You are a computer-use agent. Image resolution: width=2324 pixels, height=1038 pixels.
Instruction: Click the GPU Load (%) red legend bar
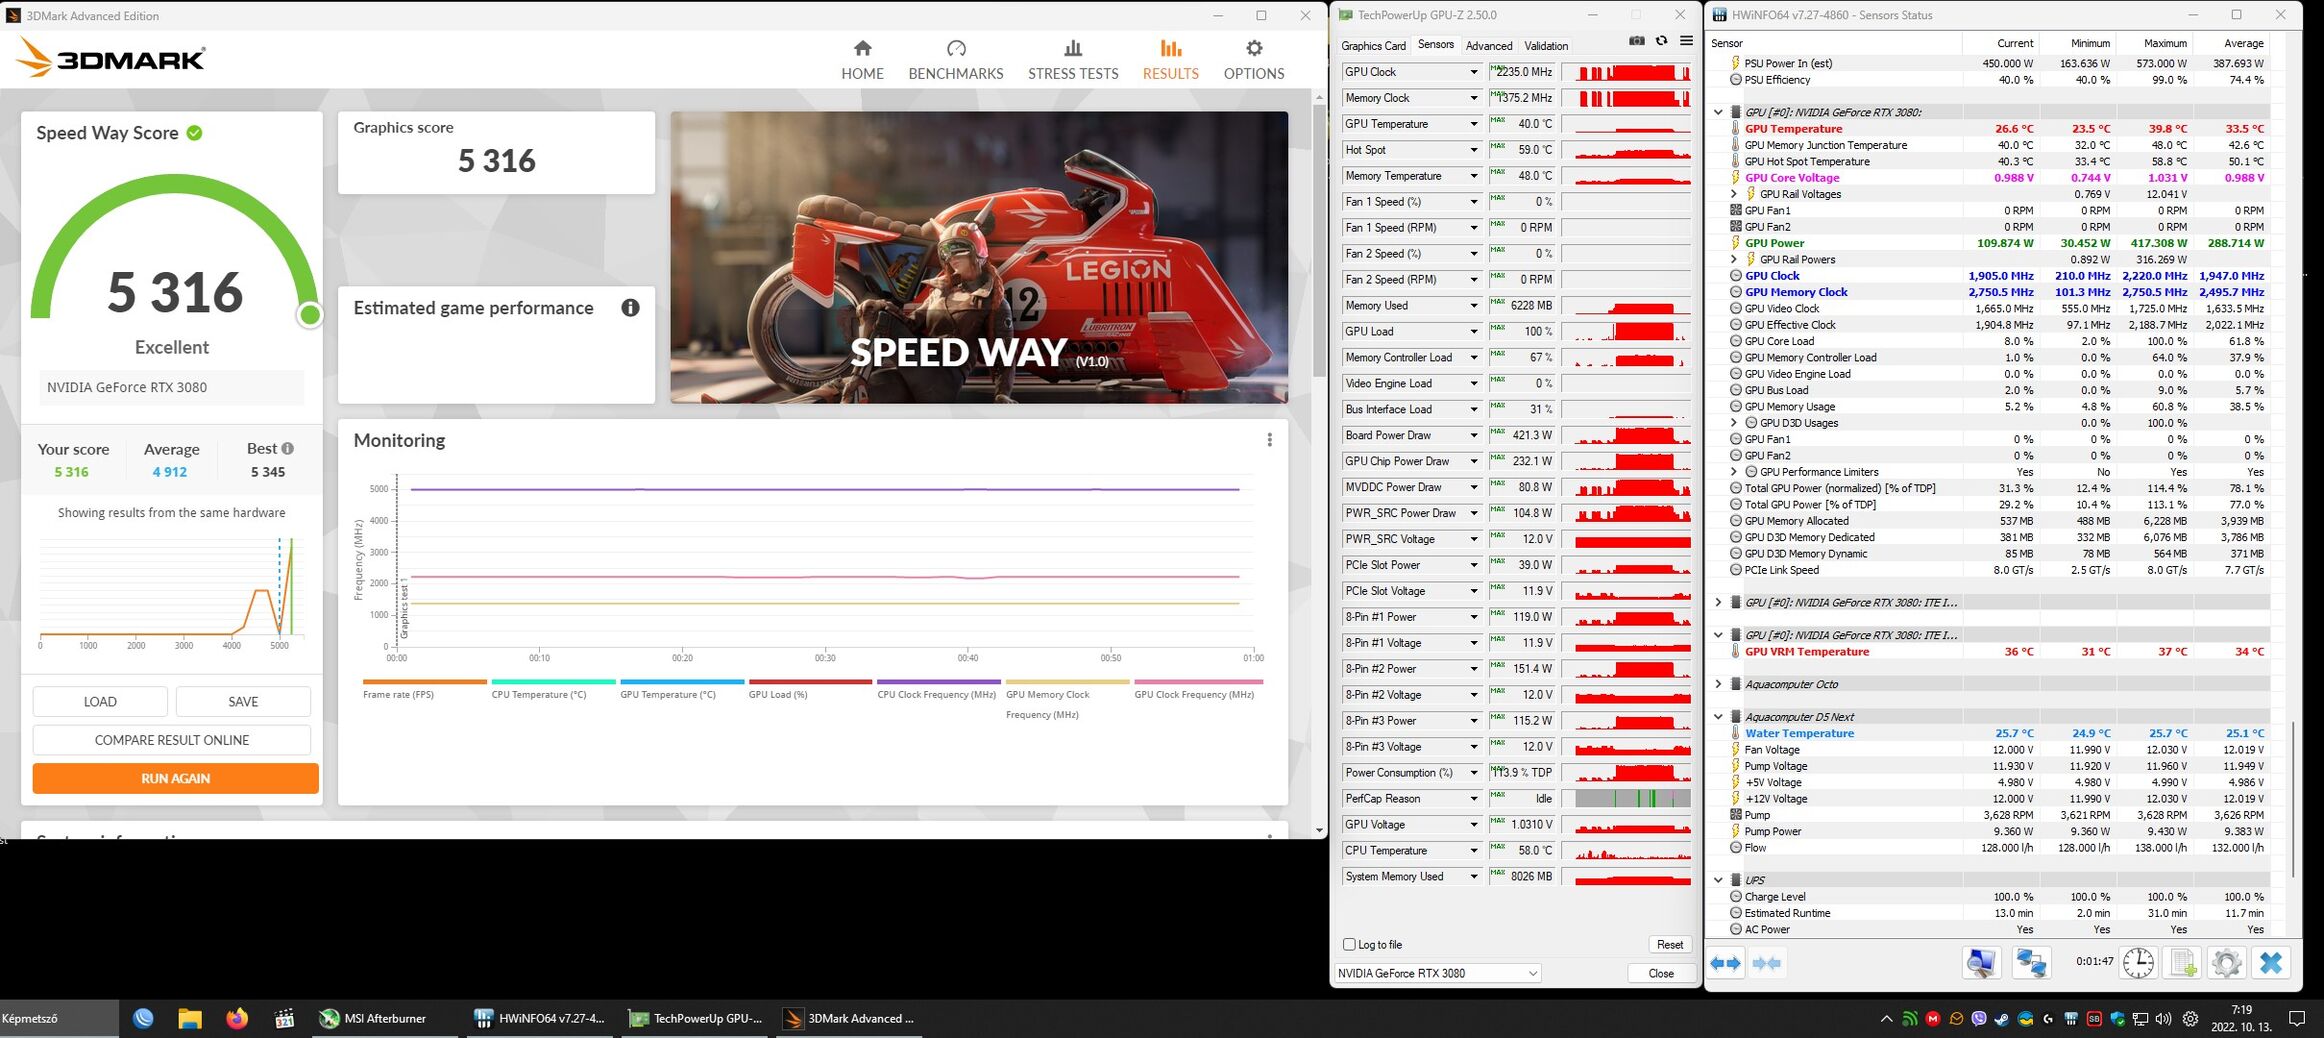[x=810, y=682]
